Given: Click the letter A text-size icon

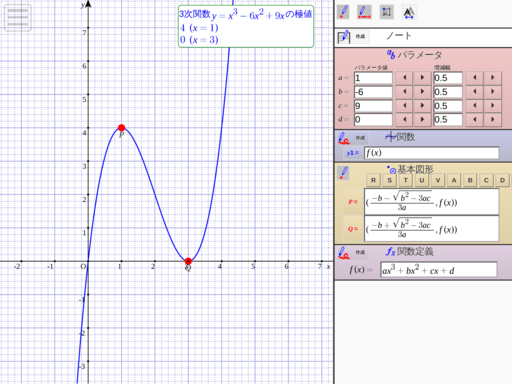Looking at the screenshot, I should coord(409,13).
